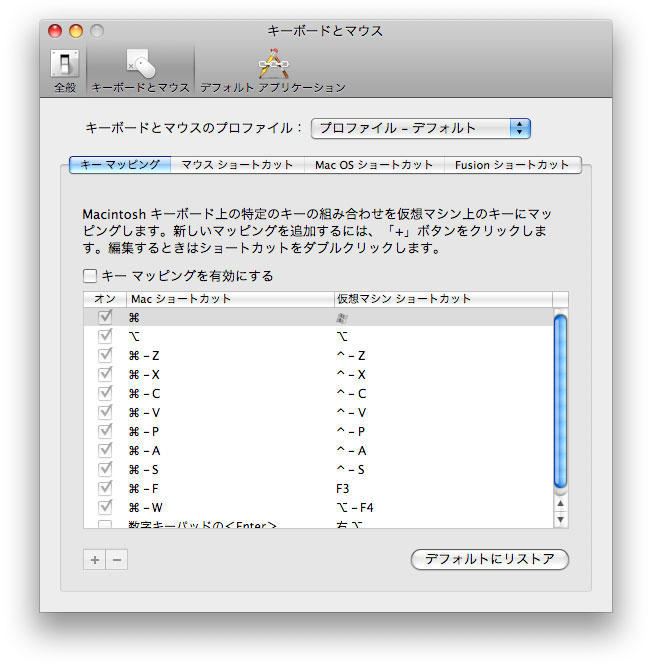
Task: Click the scrollbar up arrow in mapping list
Action: coord(560,504)
